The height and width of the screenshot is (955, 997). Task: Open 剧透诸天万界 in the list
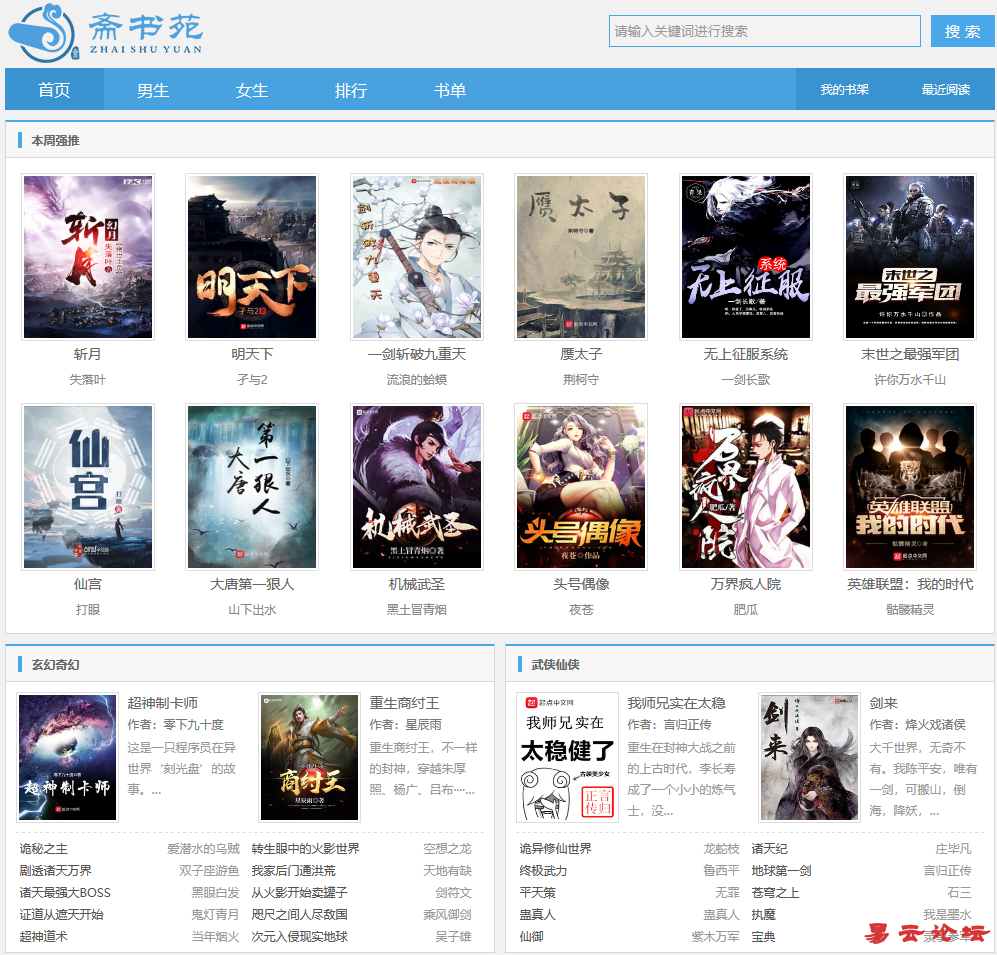click(x=55, y=870)
